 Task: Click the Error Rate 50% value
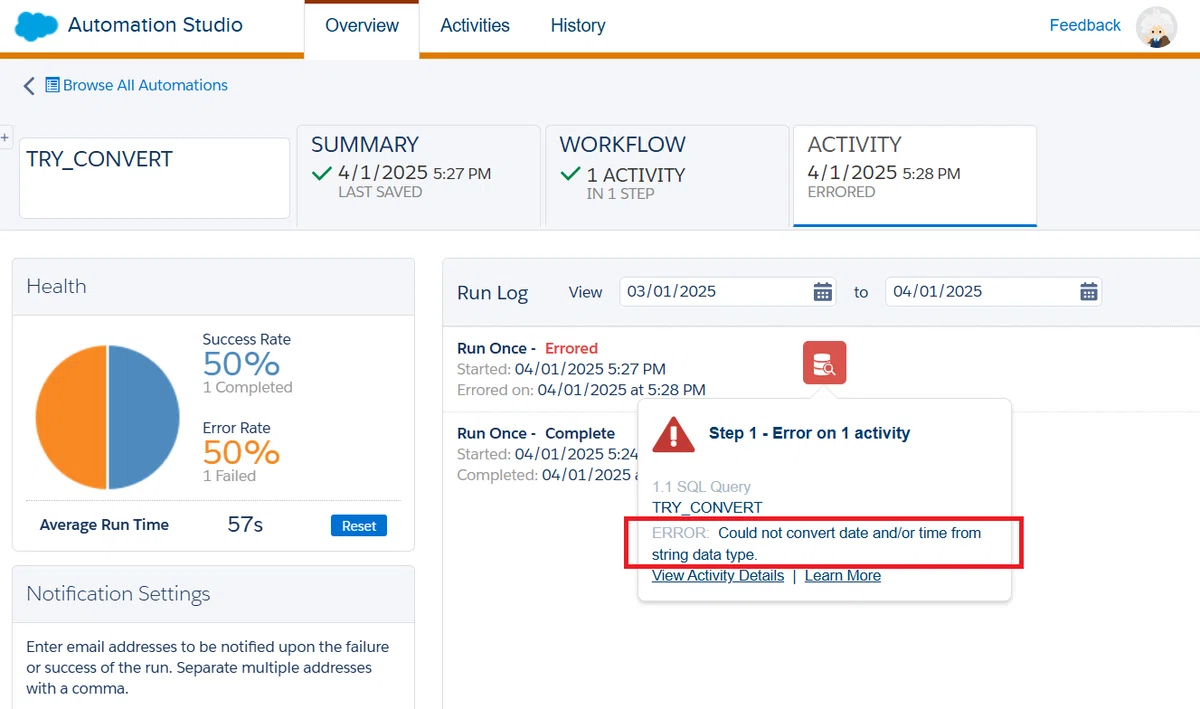241,452
